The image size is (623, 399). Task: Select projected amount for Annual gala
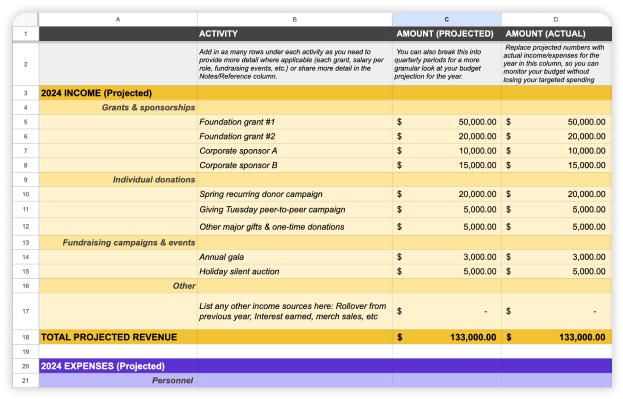[447, 257]
